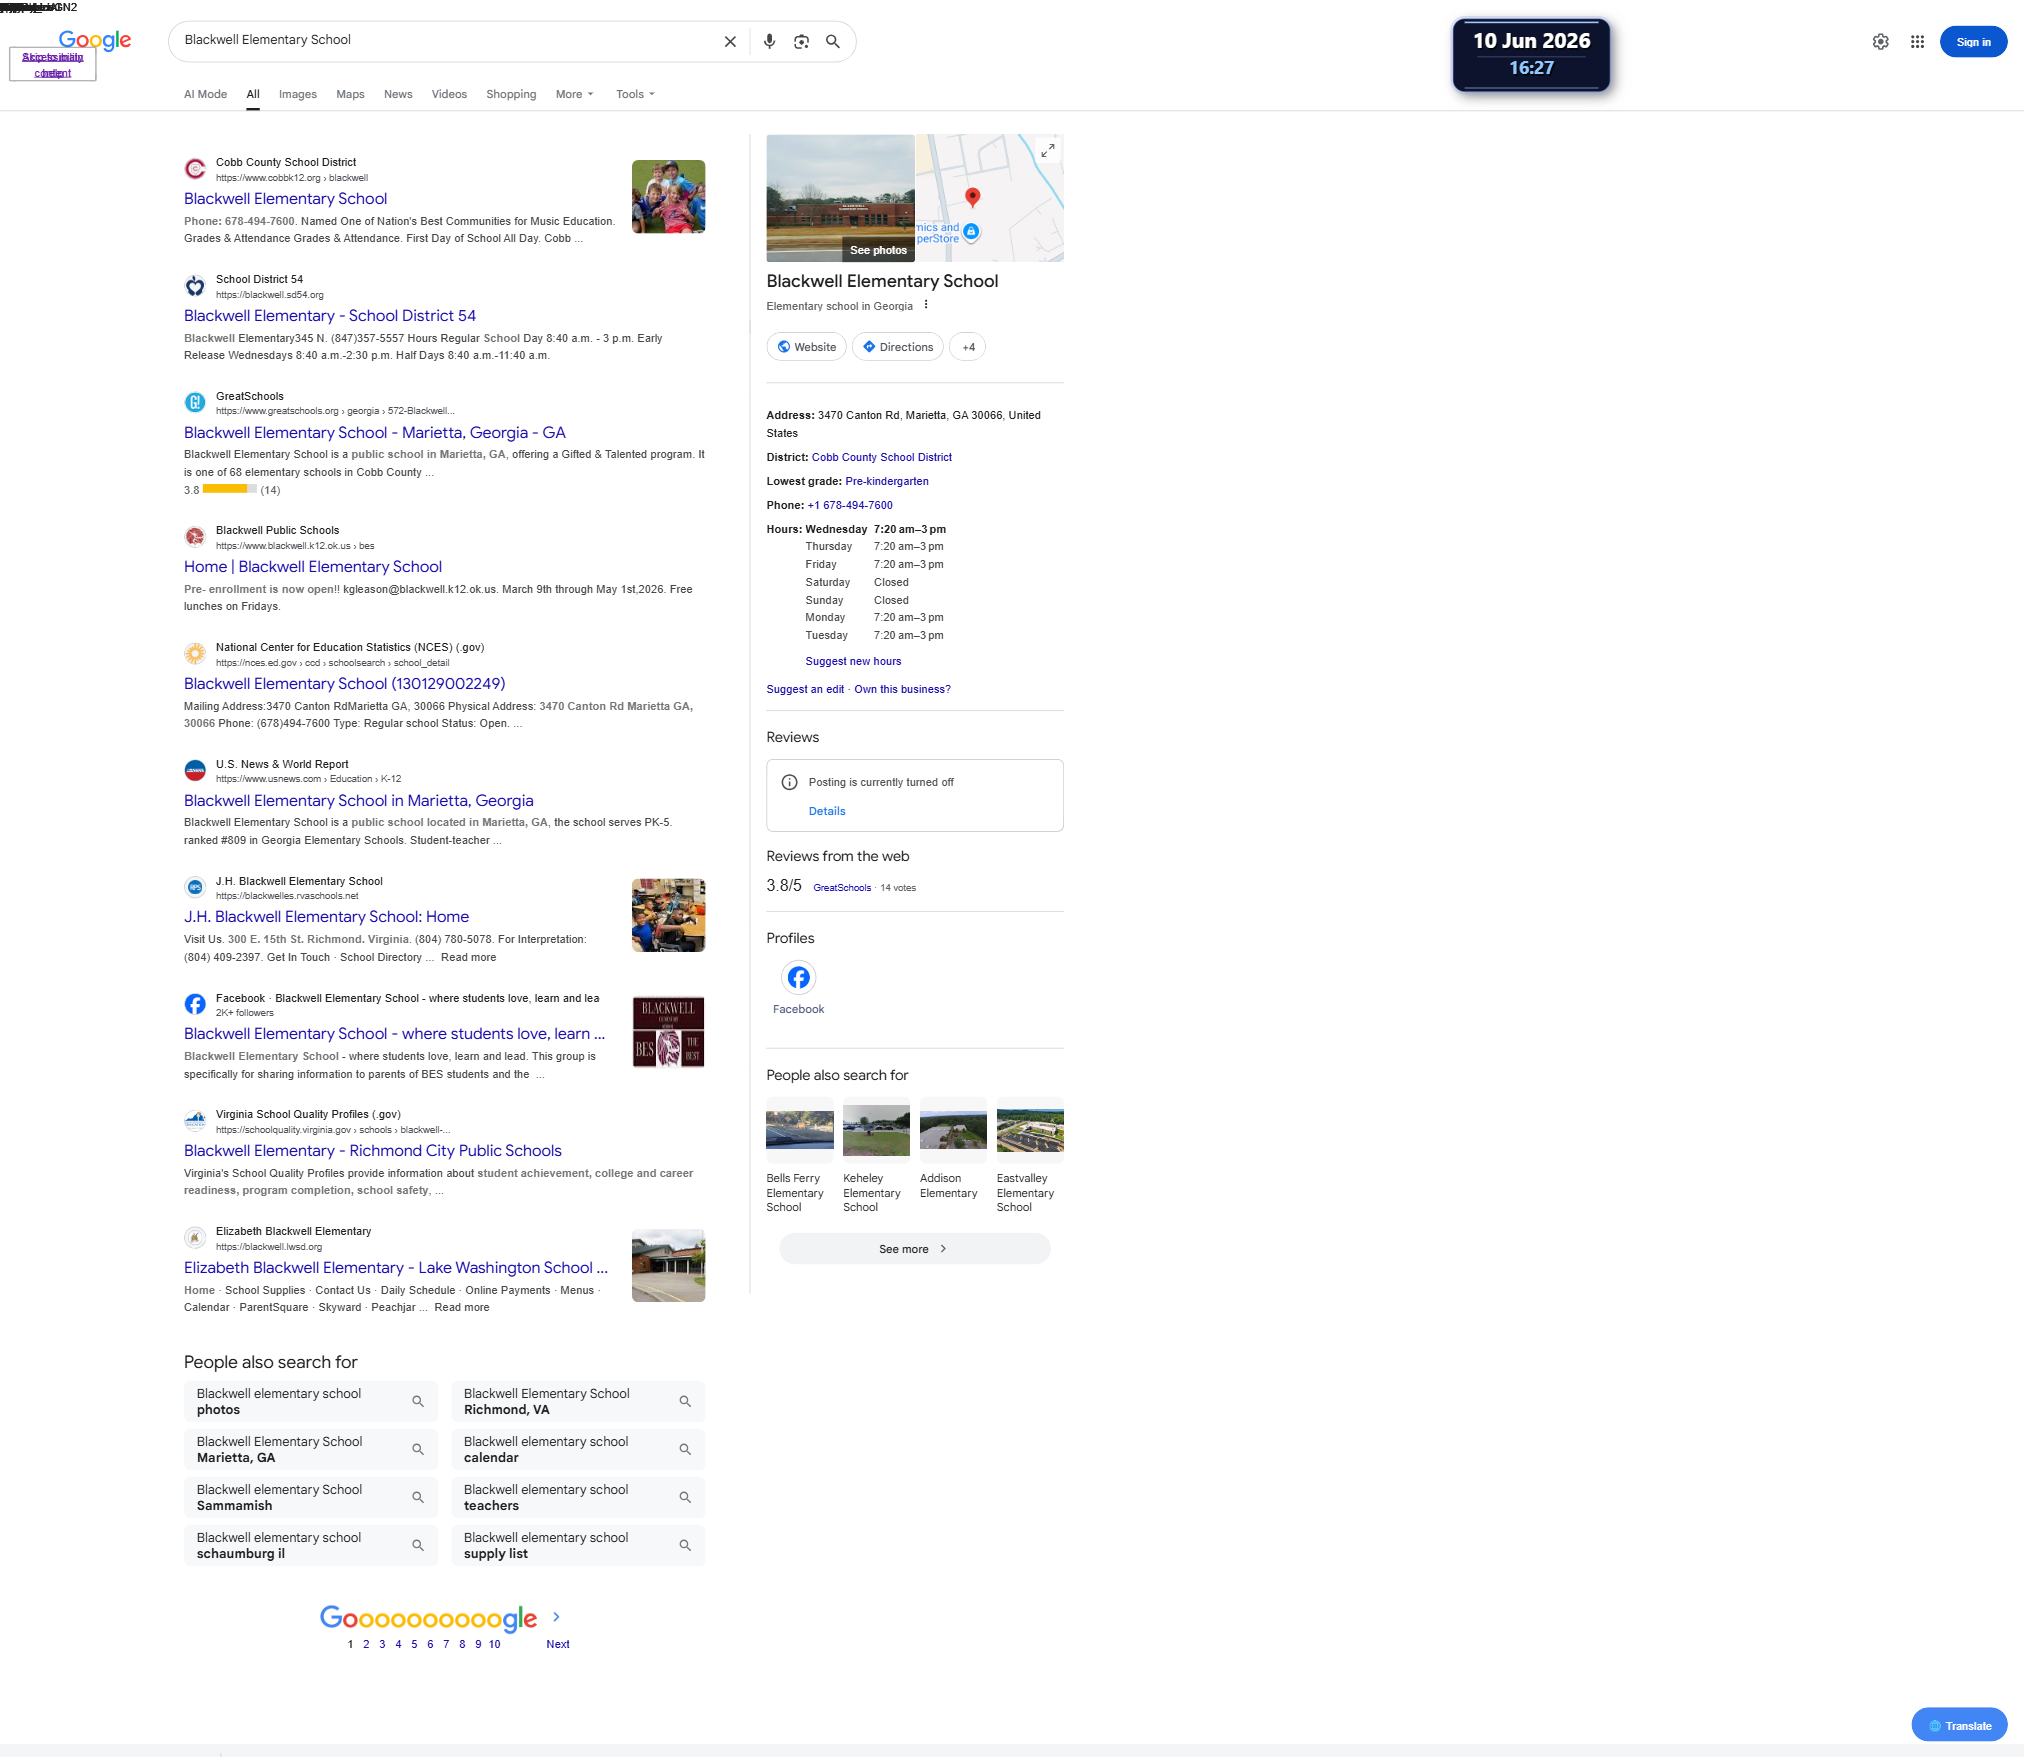
Task: Start voice search with the microphone icon
Action: [x=769, y=41]
